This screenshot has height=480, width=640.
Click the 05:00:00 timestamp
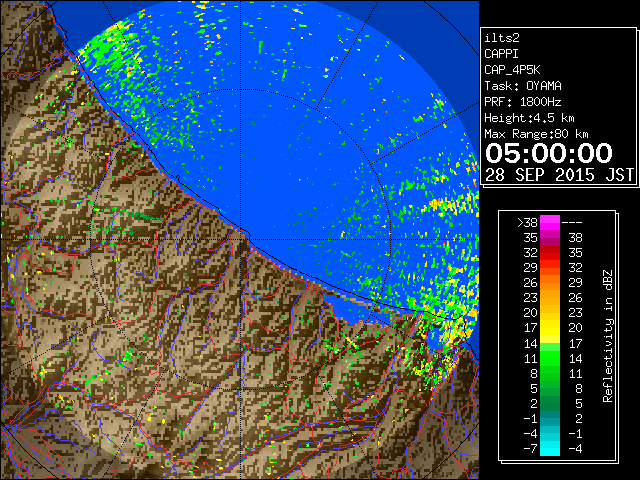coord(549,153)
